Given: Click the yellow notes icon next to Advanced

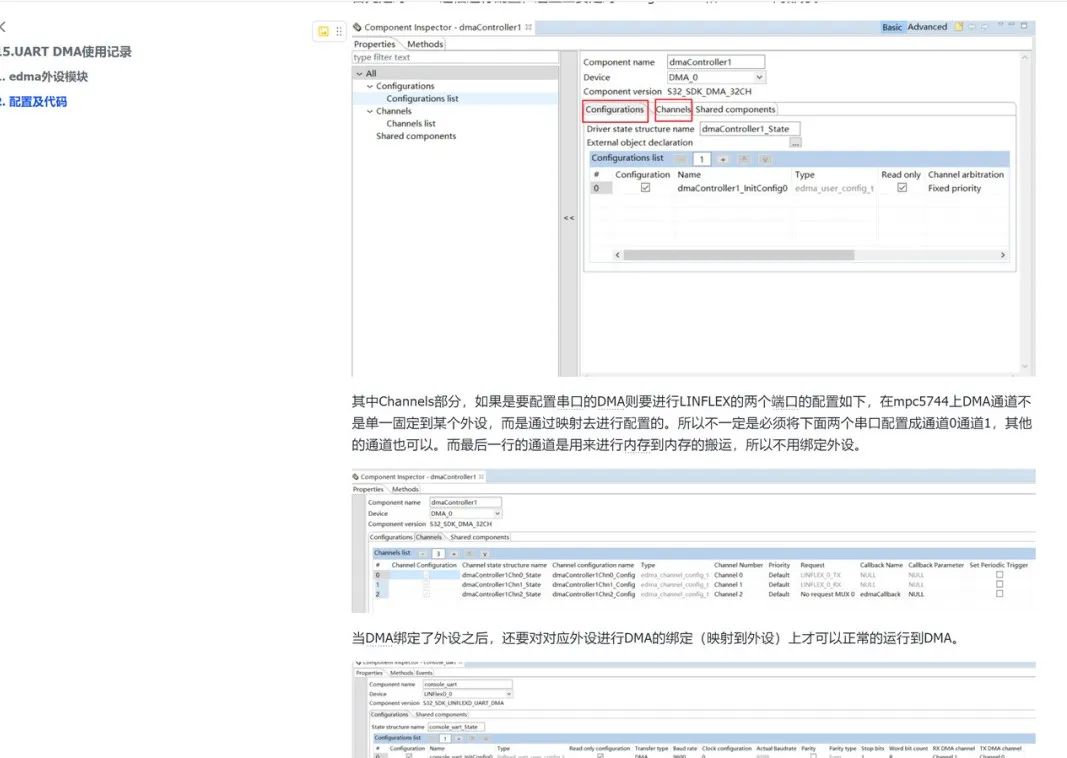Looking at the screenshot, I should pos(959,27).
